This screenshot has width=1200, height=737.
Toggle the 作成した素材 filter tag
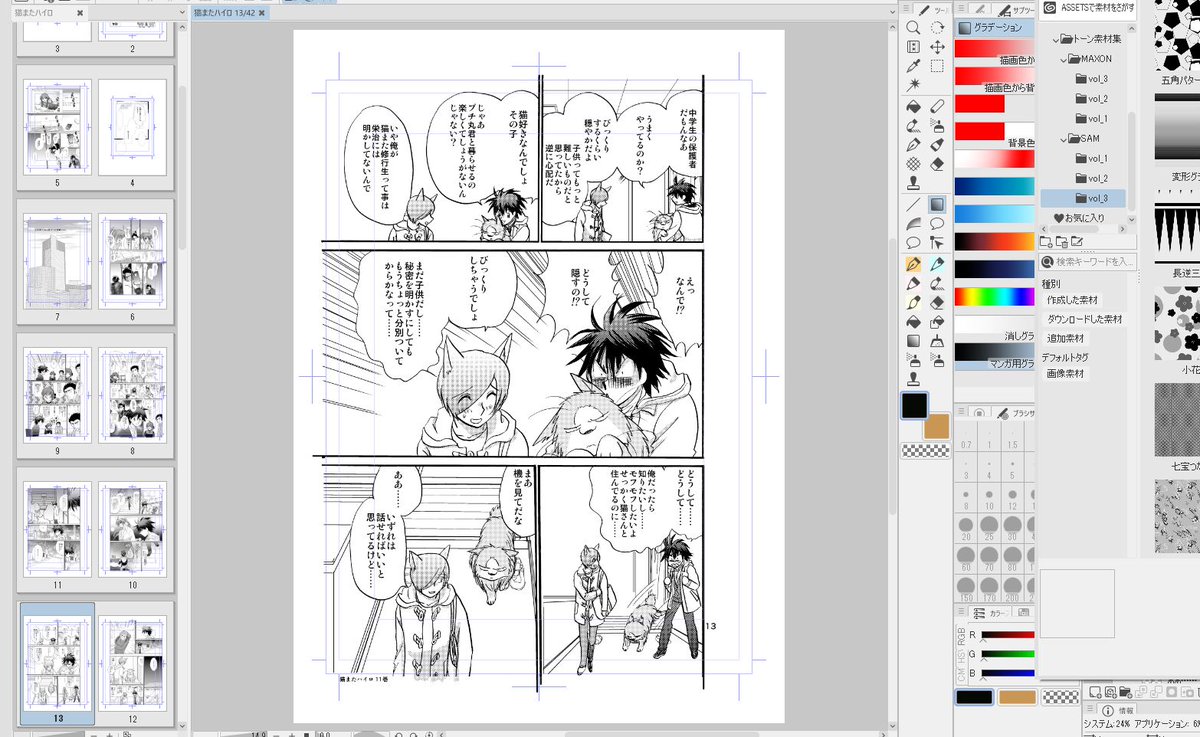[x=1072, y=300]
